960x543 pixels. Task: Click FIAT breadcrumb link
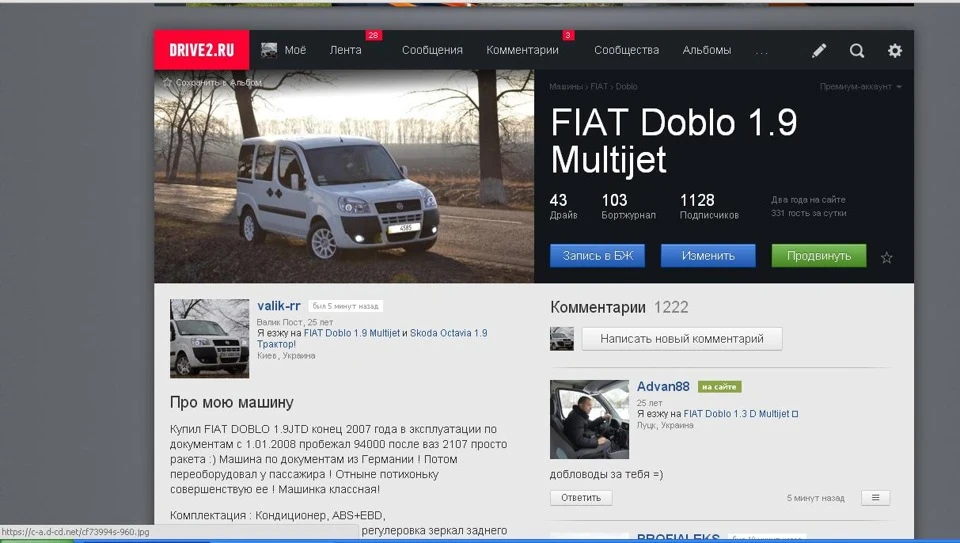[599, 87]
